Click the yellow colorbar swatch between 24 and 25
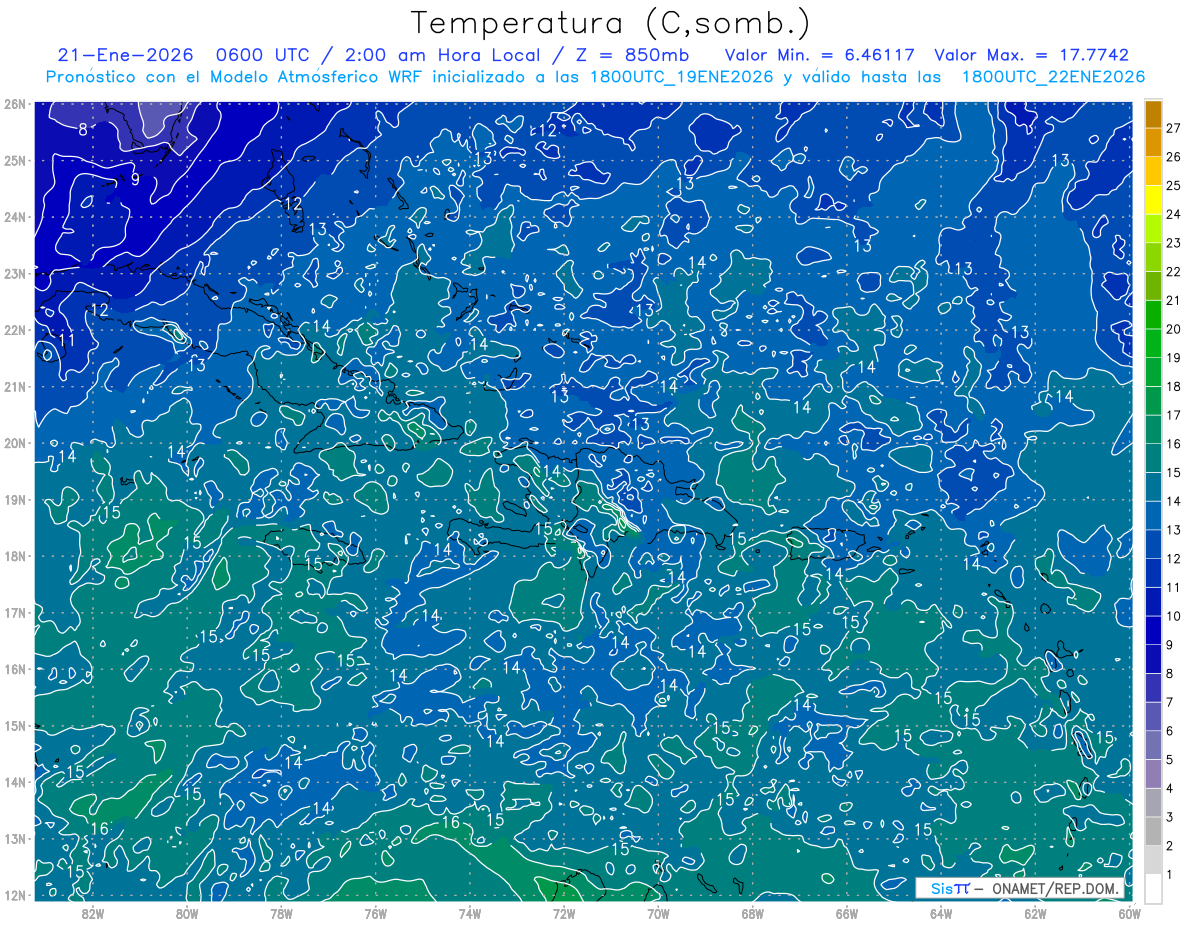Viewport: 1200px width, 927px height. tap(1154, 200)
